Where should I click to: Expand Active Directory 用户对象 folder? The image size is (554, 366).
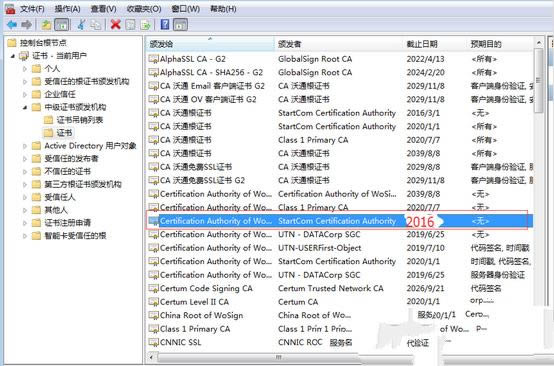pos(25,146)
